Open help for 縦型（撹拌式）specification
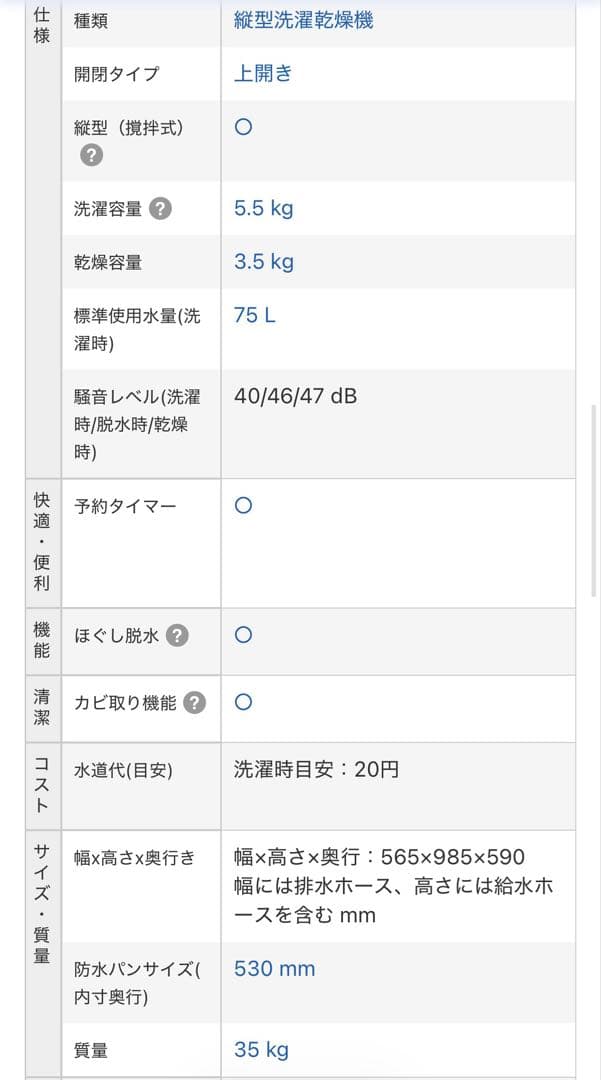This screenshot has width=601, height=1080. point(91,154)
